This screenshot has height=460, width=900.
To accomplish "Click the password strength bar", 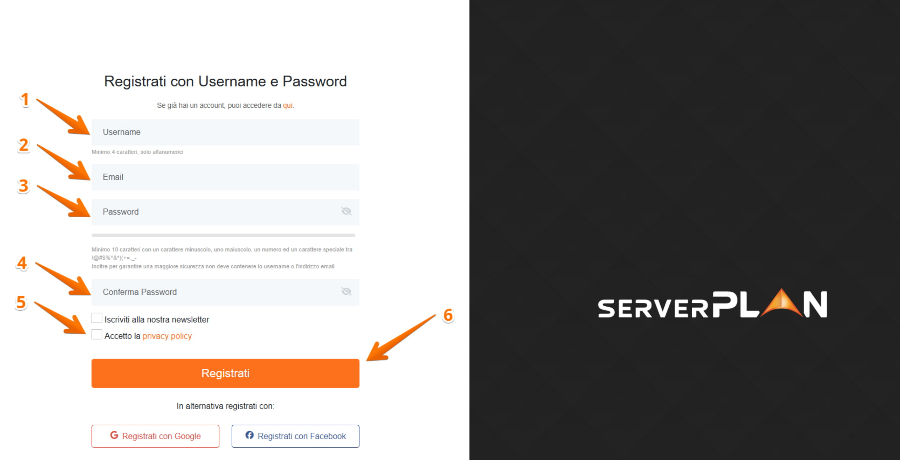I will (x=224, y=235).
